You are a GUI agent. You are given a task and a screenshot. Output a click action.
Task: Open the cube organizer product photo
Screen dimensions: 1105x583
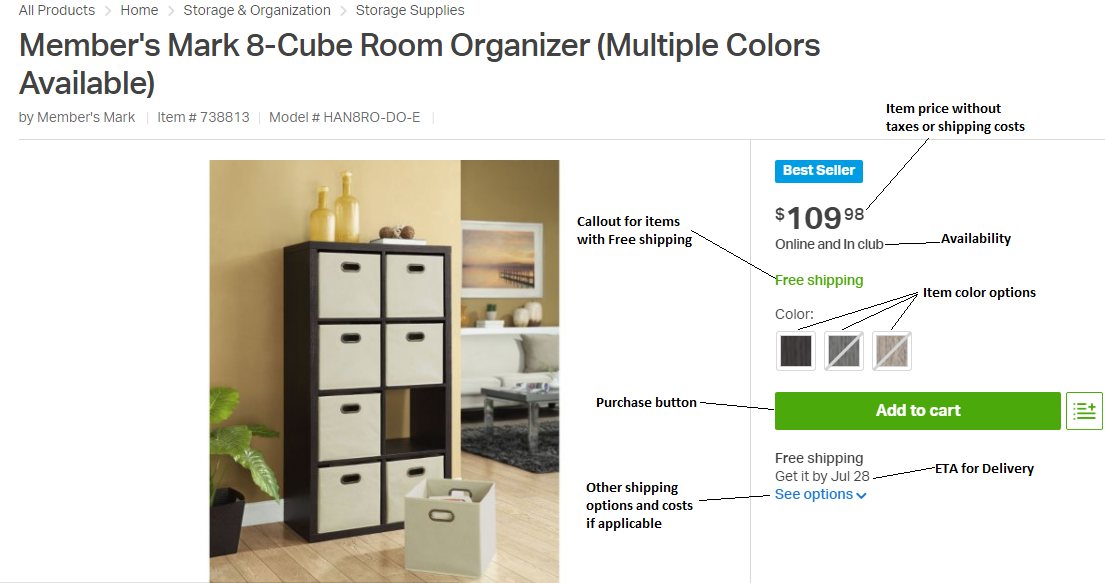[x=384, y=370]
